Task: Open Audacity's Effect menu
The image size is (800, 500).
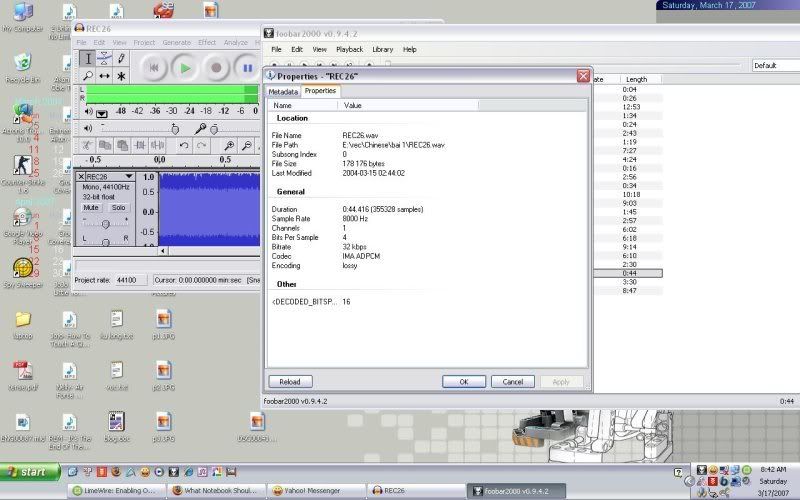Action: pos(207,42)
